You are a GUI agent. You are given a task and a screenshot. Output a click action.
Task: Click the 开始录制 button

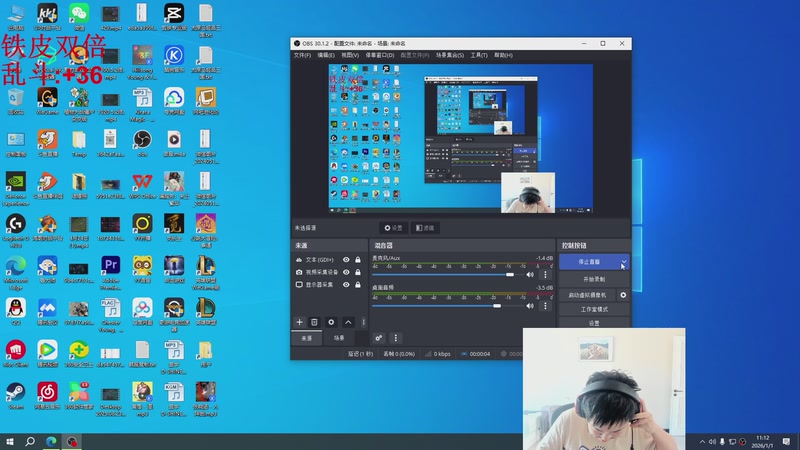click(594, 279)
